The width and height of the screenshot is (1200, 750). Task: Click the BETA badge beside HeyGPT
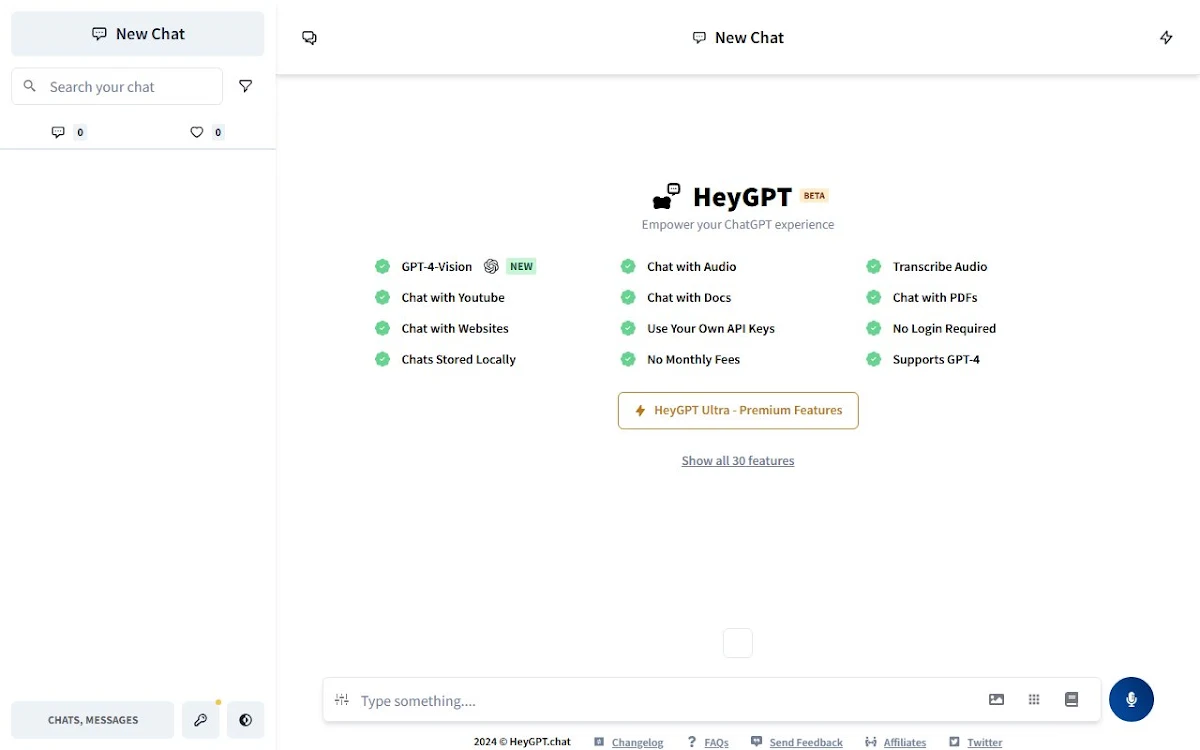(814, 196)
